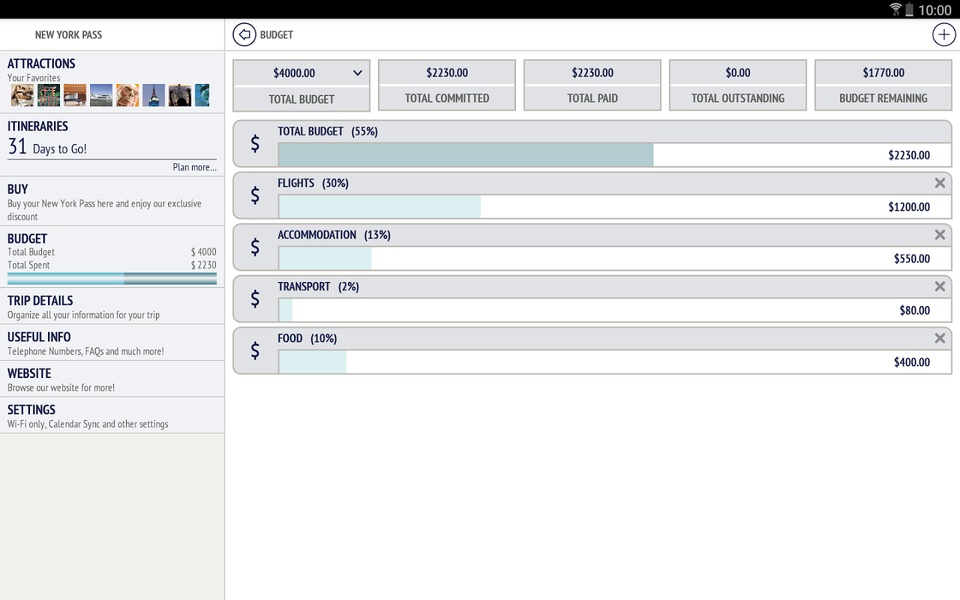The height and width of the screenshot is (600, 960).
Task: Open the red torii gate favorite thumbnail
Action: click(x=48, y=95)
